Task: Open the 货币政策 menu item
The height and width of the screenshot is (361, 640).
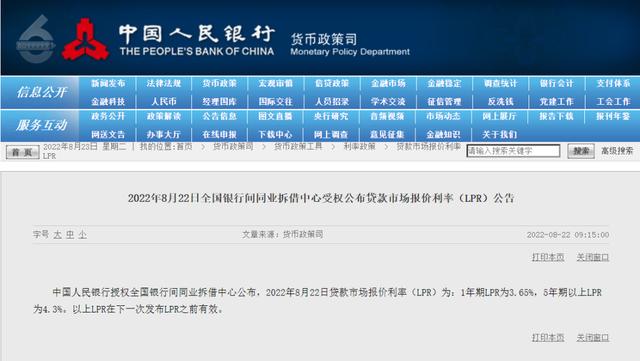Action: (x=220, y=83)
